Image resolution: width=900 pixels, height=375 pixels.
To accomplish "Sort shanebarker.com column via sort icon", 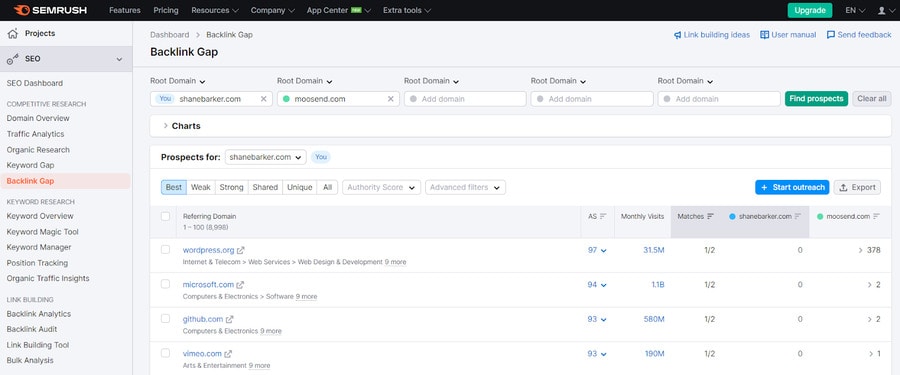I will [x=798, y=217].
